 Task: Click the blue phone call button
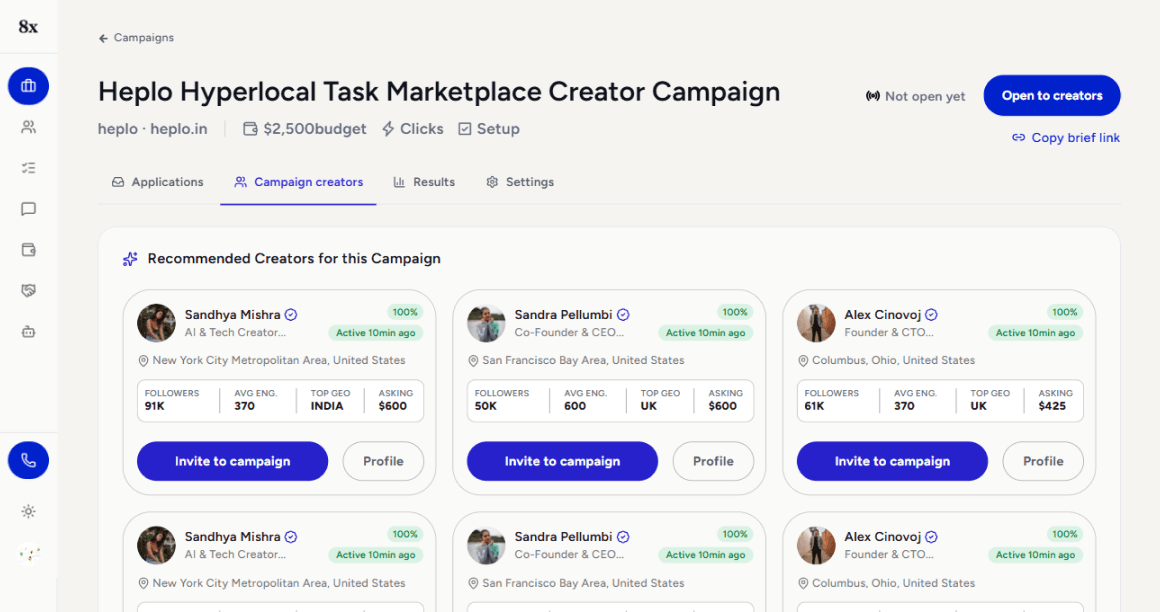[28, 460]
